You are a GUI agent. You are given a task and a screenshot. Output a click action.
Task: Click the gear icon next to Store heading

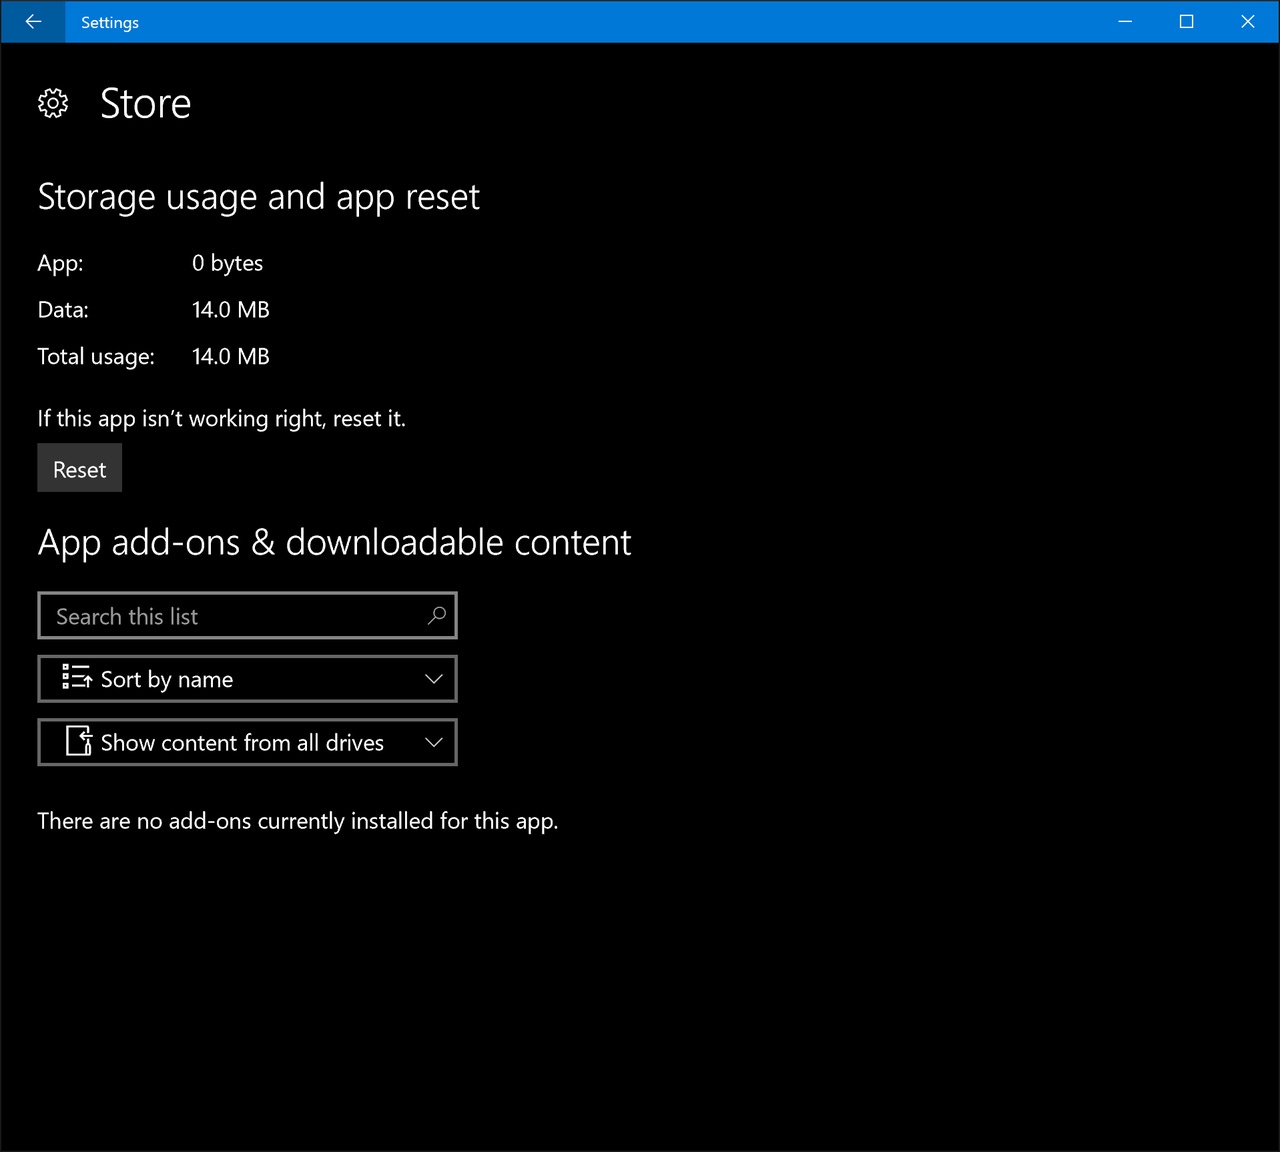pyautogui.click(x=53, y=102)
